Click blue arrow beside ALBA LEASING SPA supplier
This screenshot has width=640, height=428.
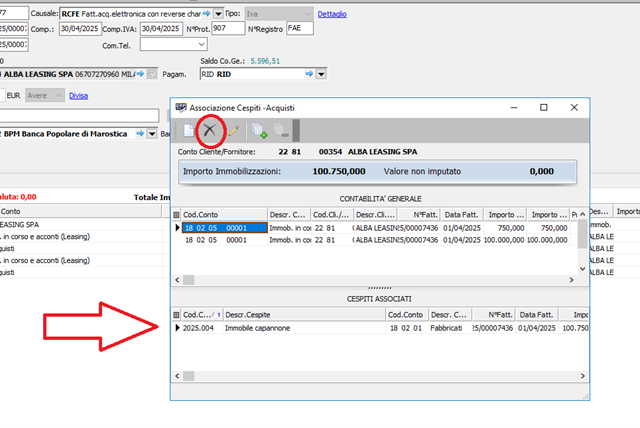click(x=139, y=74)
